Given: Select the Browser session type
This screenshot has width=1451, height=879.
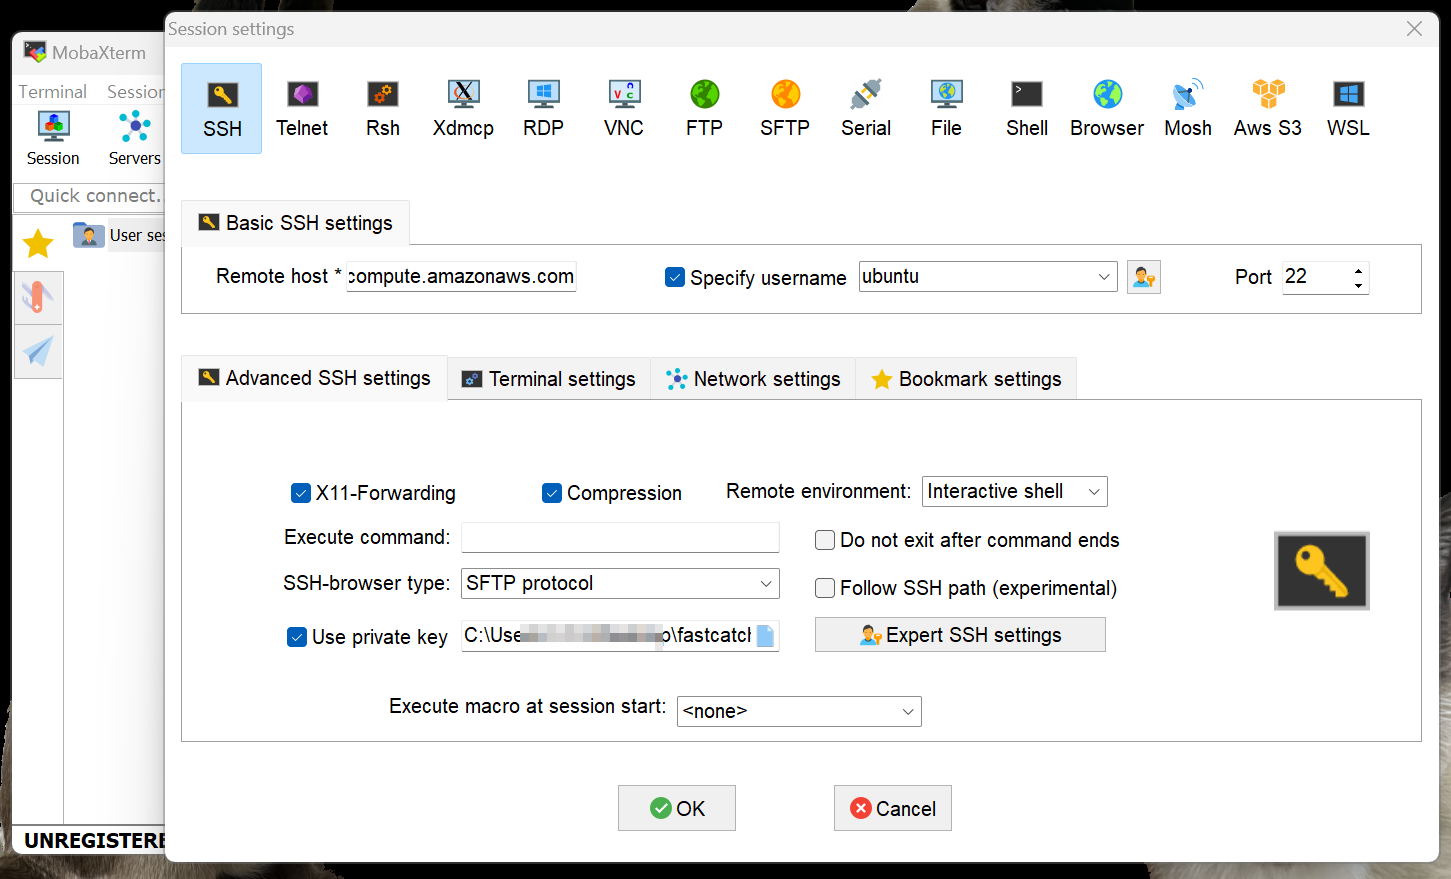Looking at the screenshot, I should (x=1107, y=108).
